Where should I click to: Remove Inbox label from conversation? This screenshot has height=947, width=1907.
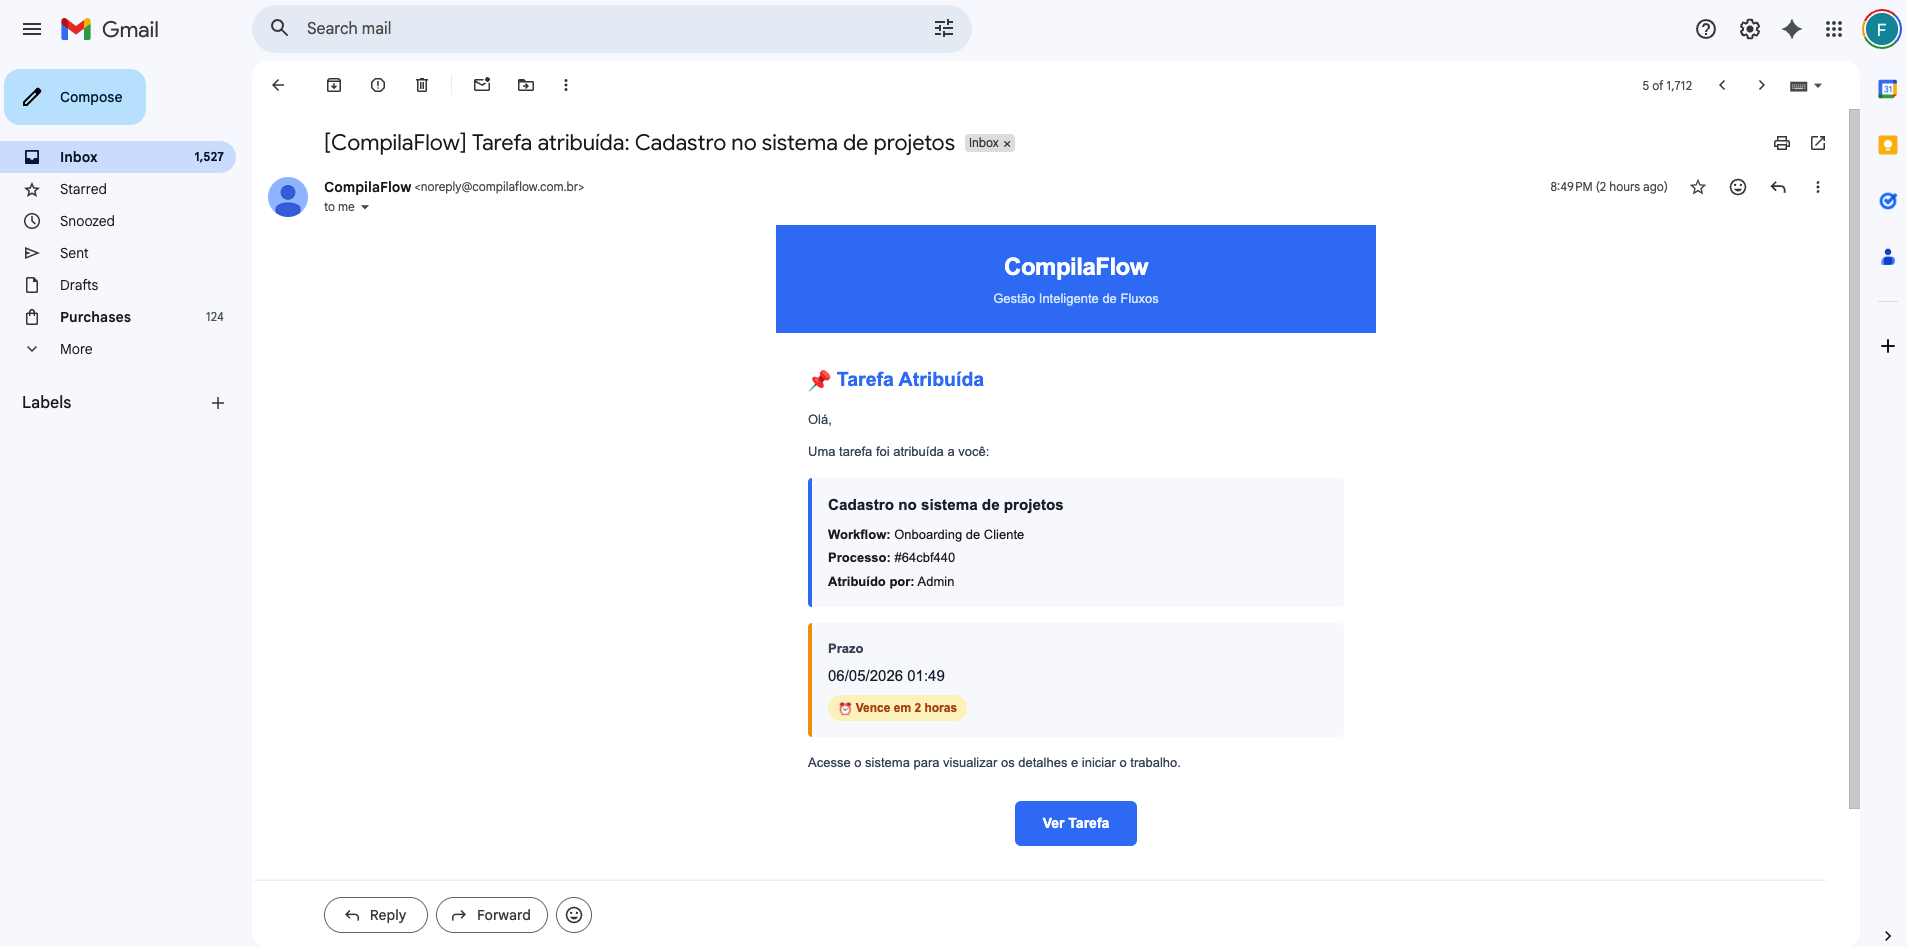(x=1007, y=144)
